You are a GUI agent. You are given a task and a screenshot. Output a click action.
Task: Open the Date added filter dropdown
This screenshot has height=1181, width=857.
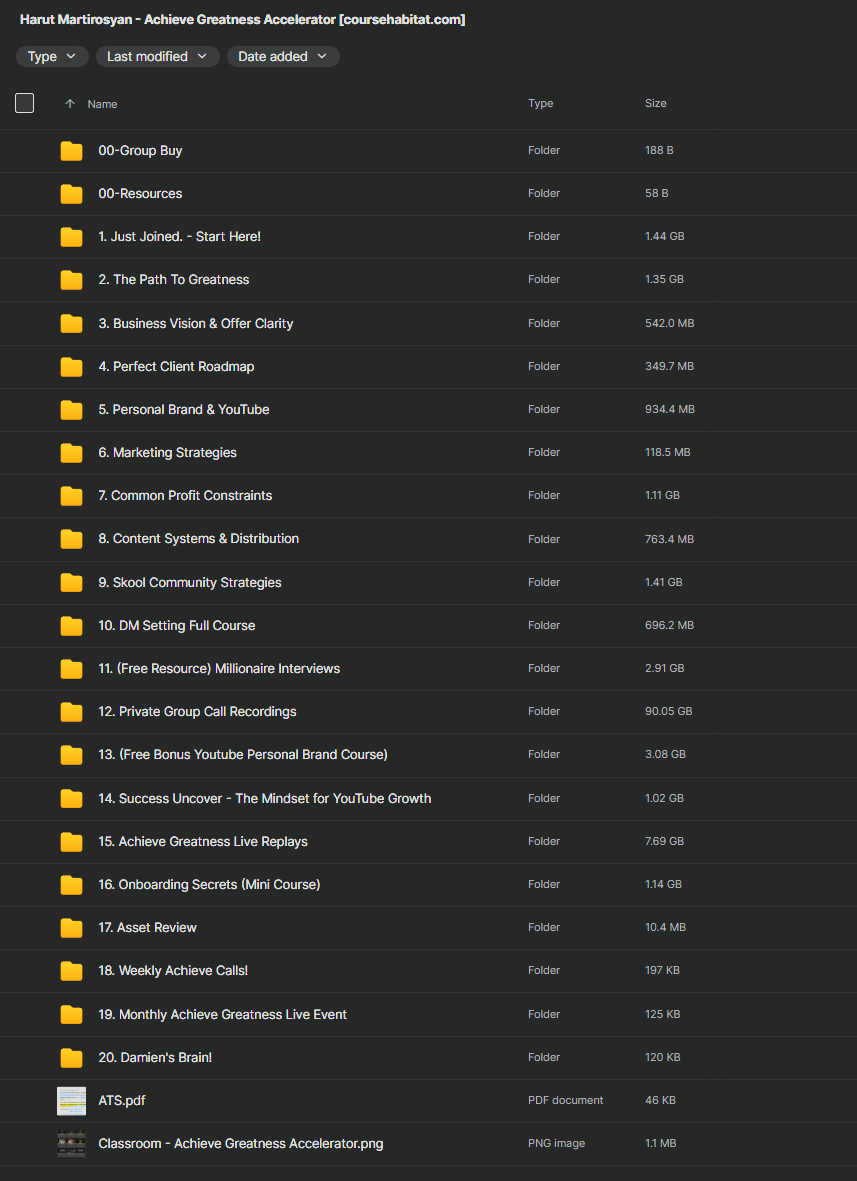coord(283,57)
